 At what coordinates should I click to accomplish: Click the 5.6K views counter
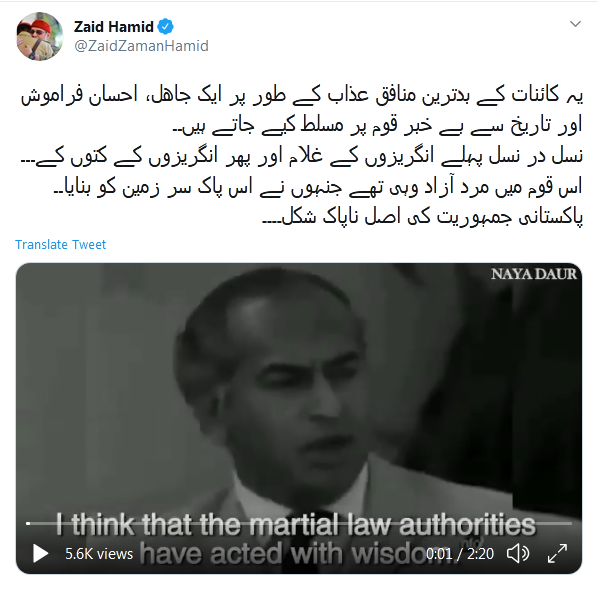(99, 554)
